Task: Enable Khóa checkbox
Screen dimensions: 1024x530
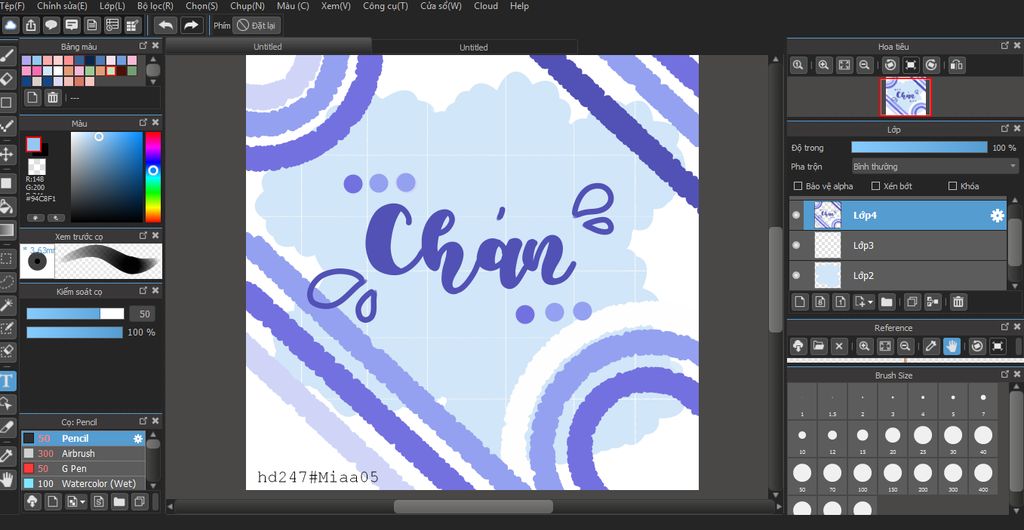Action: [x=952, y=186]
